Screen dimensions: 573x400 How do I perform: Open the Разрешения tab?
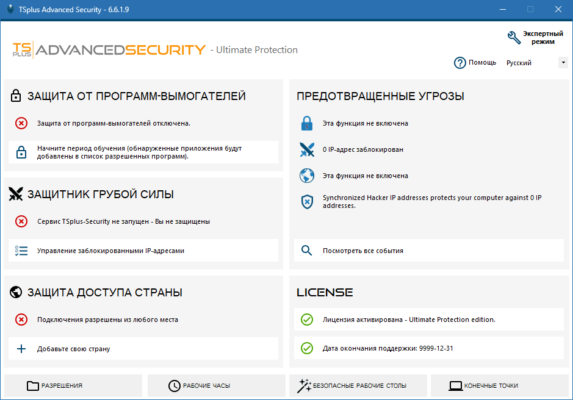(73, 385)
